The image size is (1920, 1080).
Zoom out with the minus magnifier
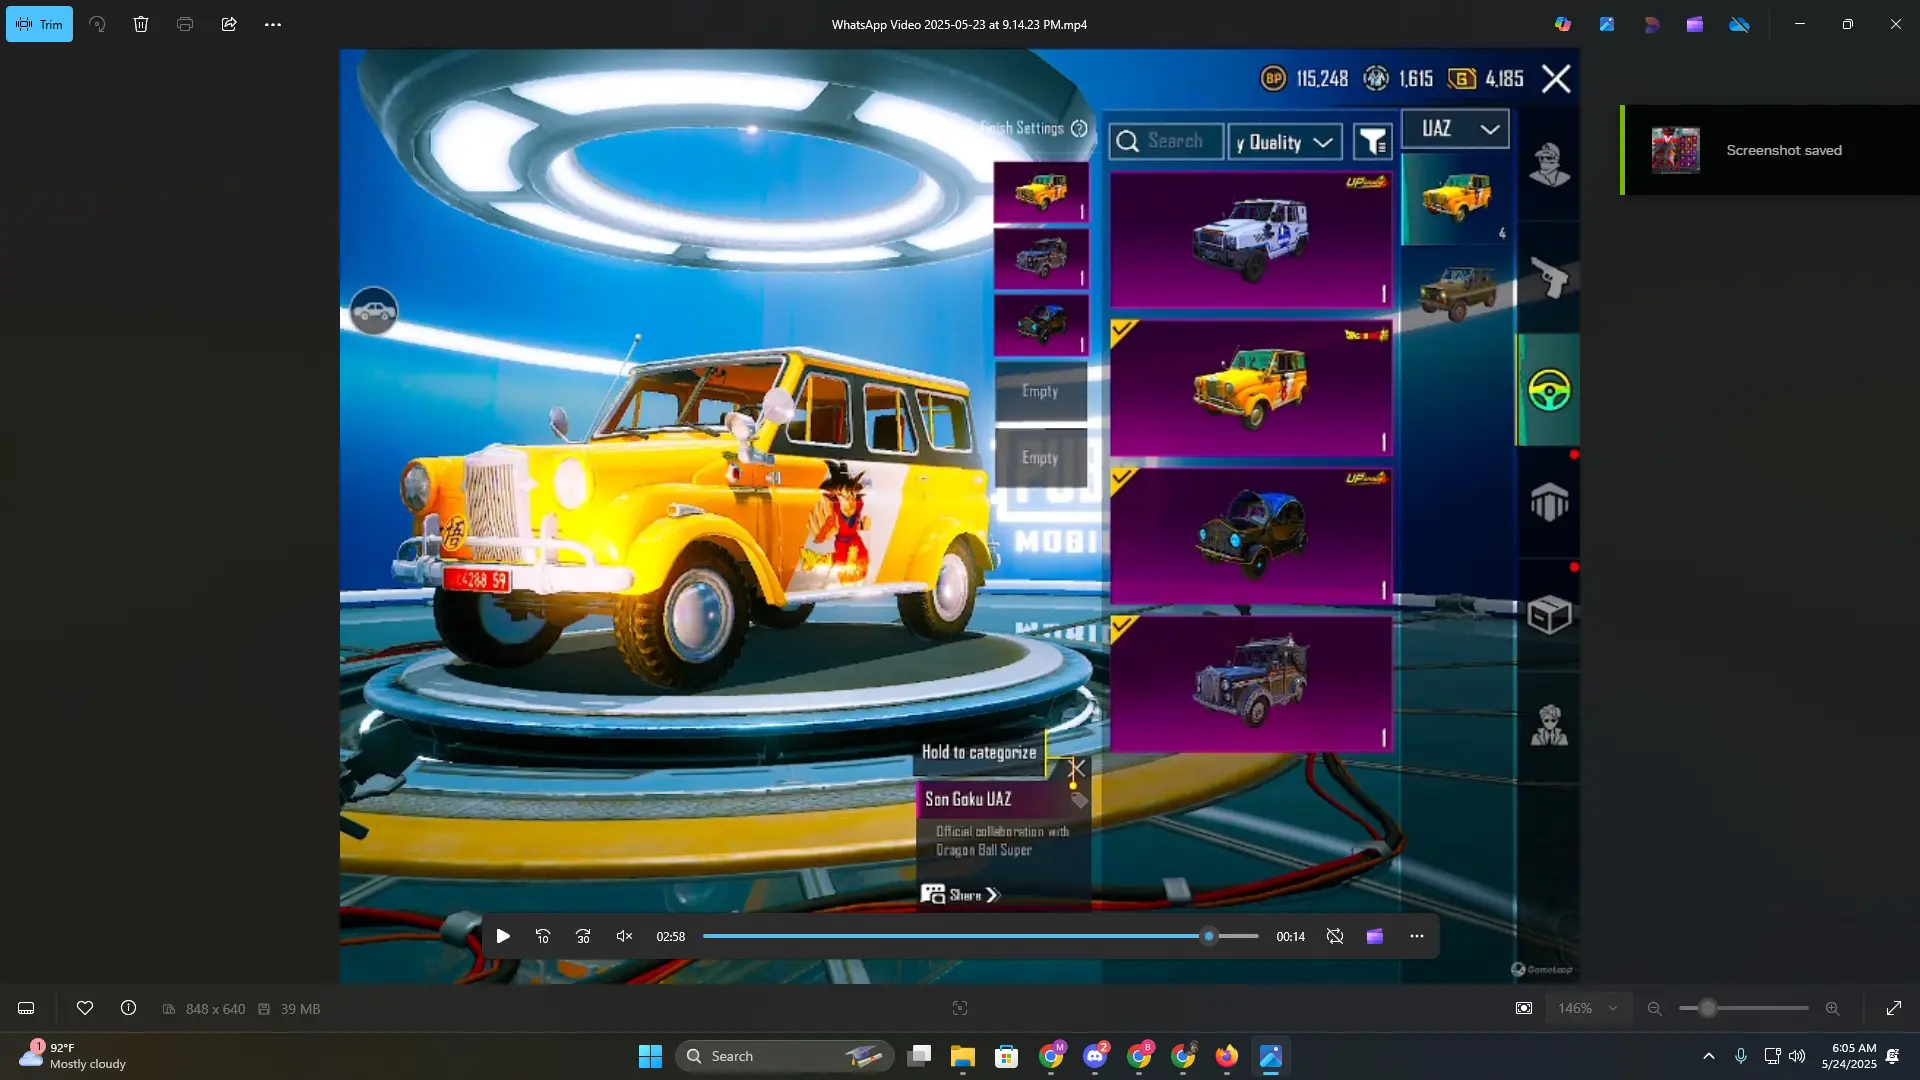click(1655, 1008)
